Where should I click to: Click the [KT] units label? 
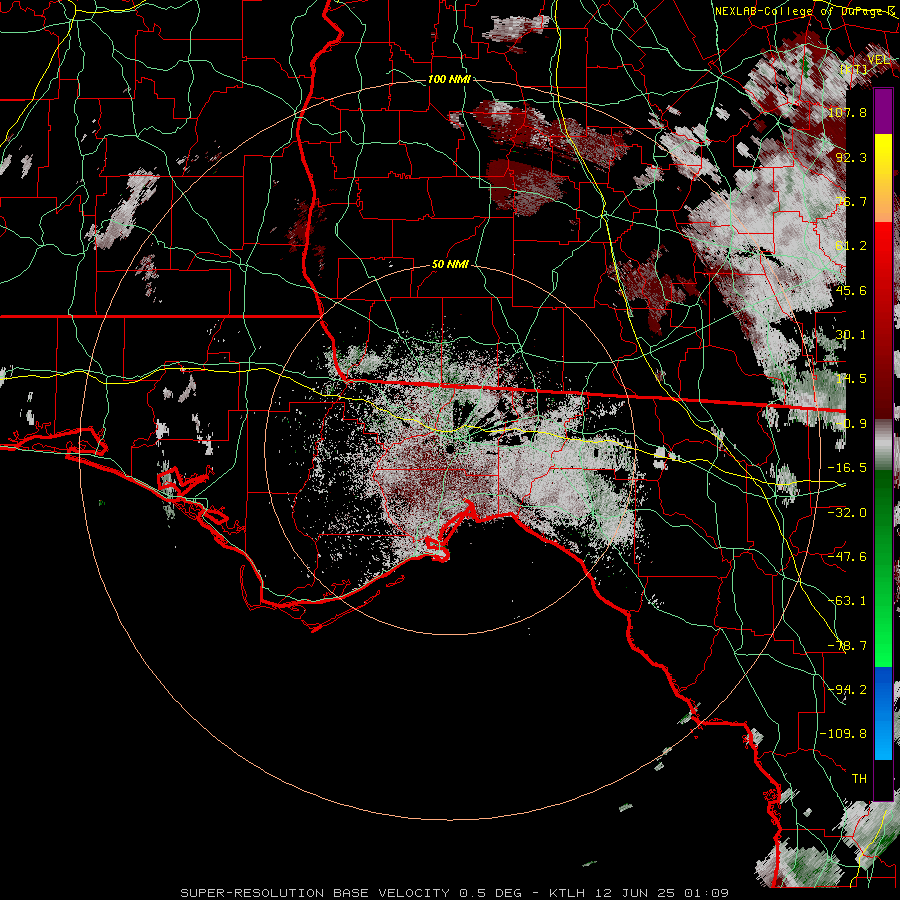(x=854, y=69)
